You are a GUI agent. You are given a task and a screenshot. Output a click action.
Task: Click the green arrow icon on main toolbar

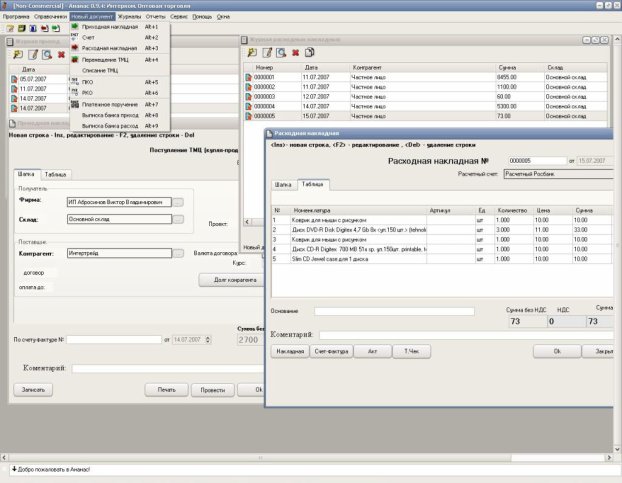[x=56, y=29]
